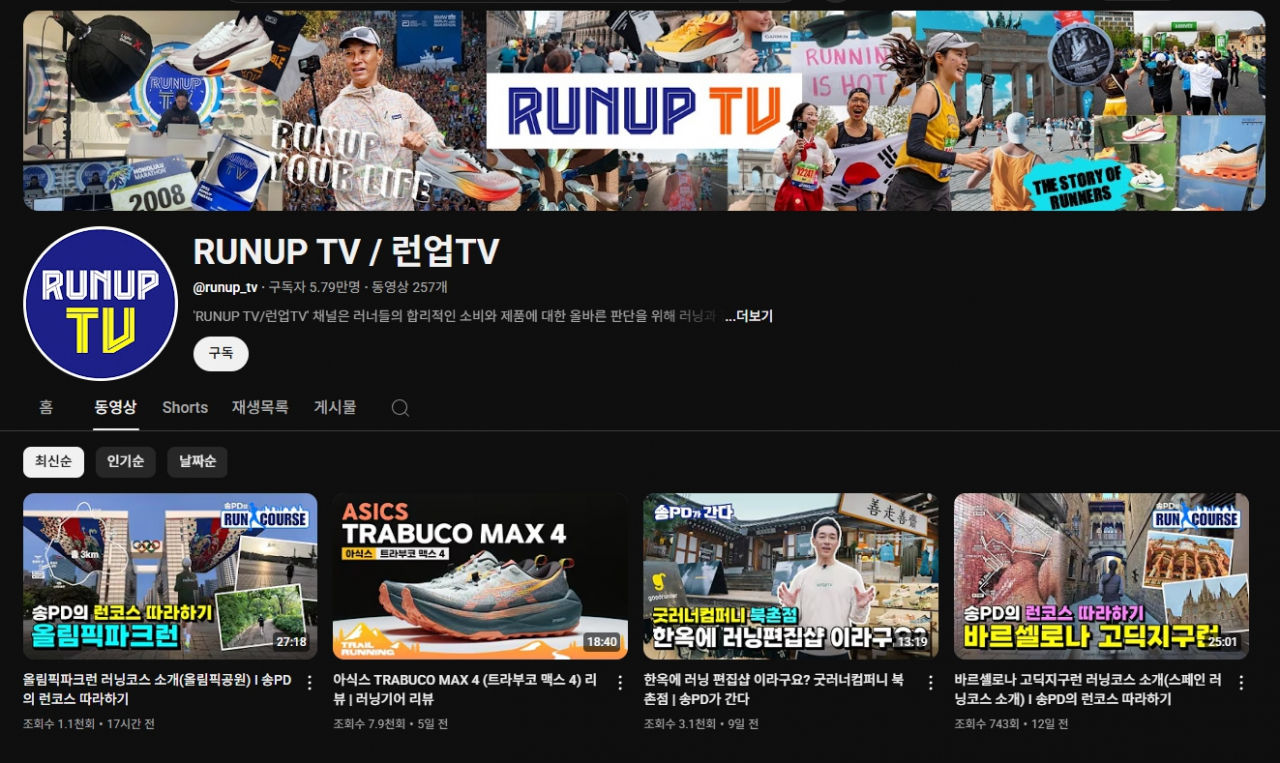Viewport: 1280px width, 763px height.
Task: Select the 최신순 sort chip
Action: click(x=53, y=462)
